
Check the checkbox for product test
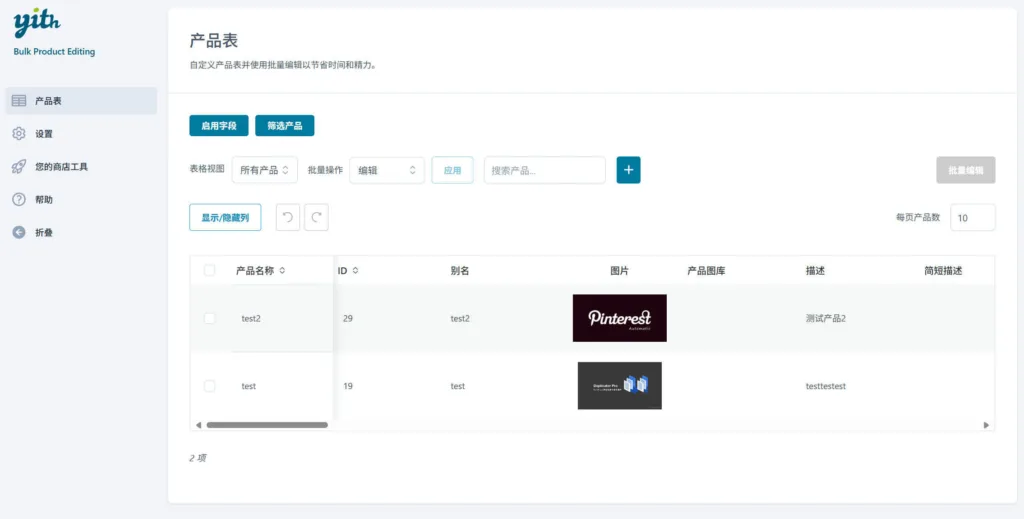[209, 386]
